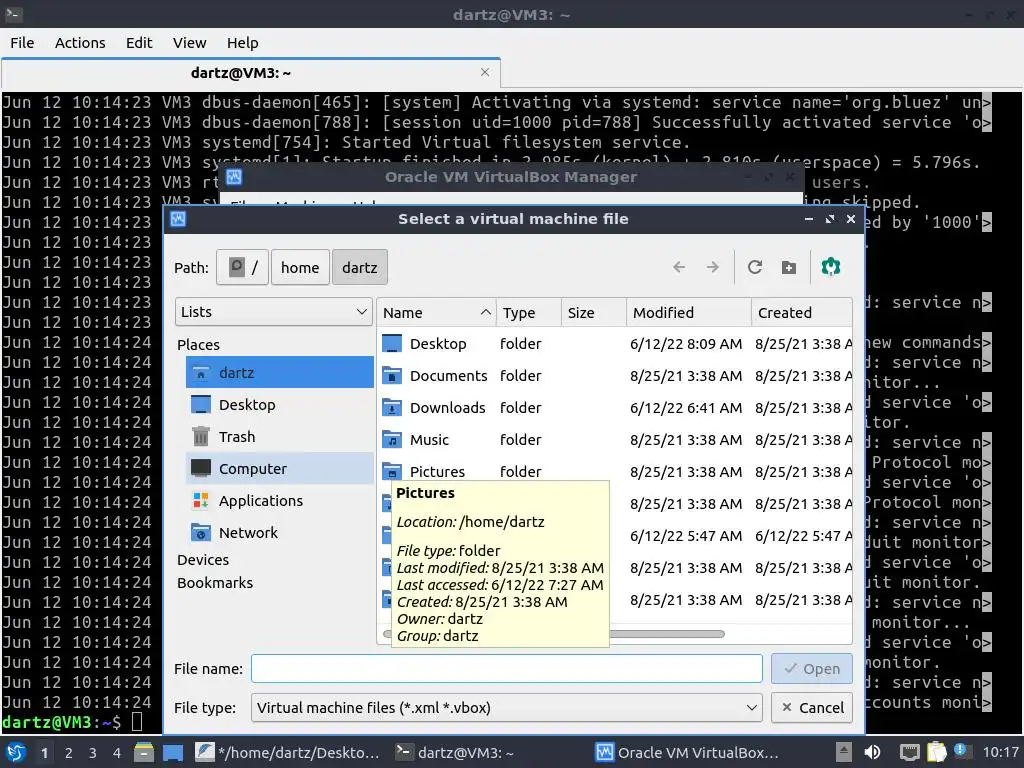Expand the Bookmarks section in sidebar
The image size is (1024, 768).
[215, 583]
